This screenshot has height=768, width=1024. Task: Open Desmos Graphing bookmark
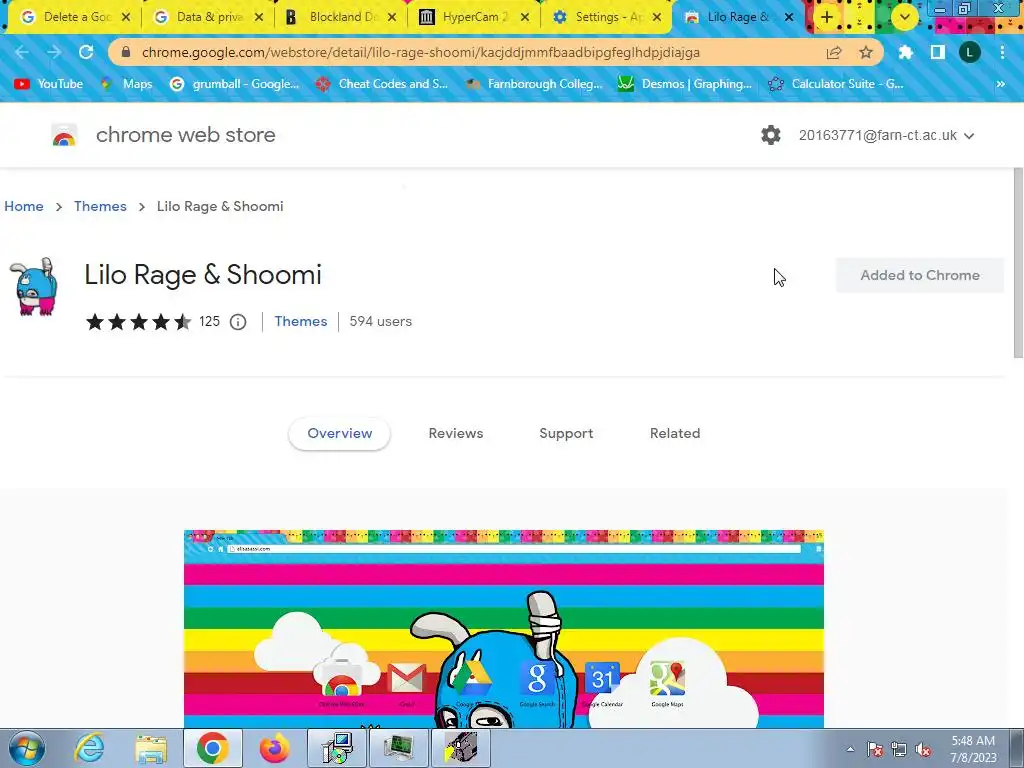(684, 84)
